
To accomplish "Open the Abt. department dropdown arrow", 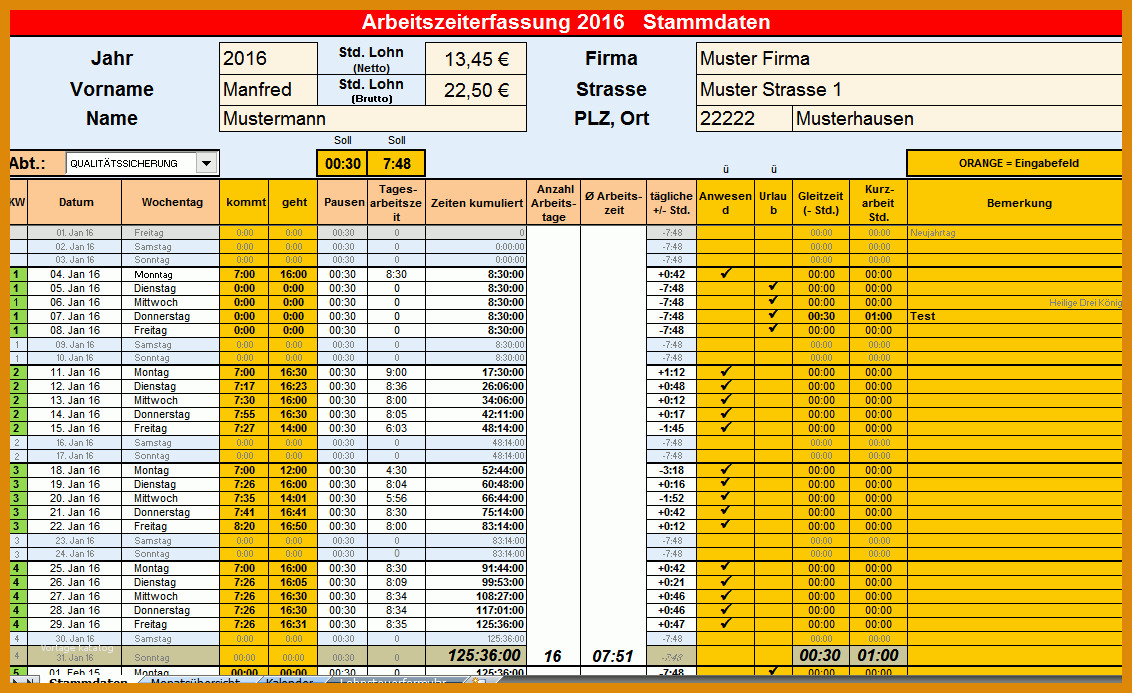I will [x=206, y=163].
